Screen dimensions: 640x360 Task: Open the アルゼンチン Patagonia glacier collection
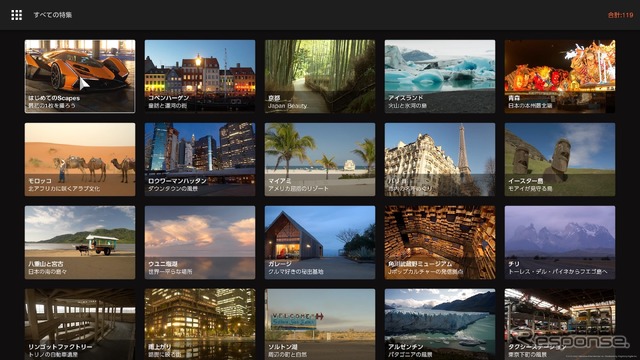[x=440, y=324]
